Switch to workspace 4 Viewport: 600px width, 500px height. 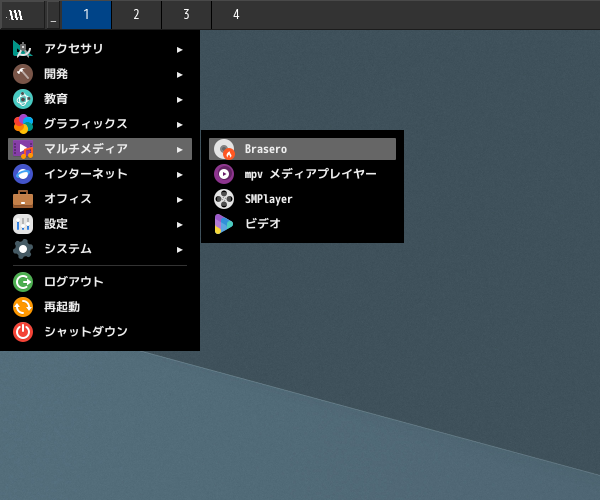pos(236,15)
